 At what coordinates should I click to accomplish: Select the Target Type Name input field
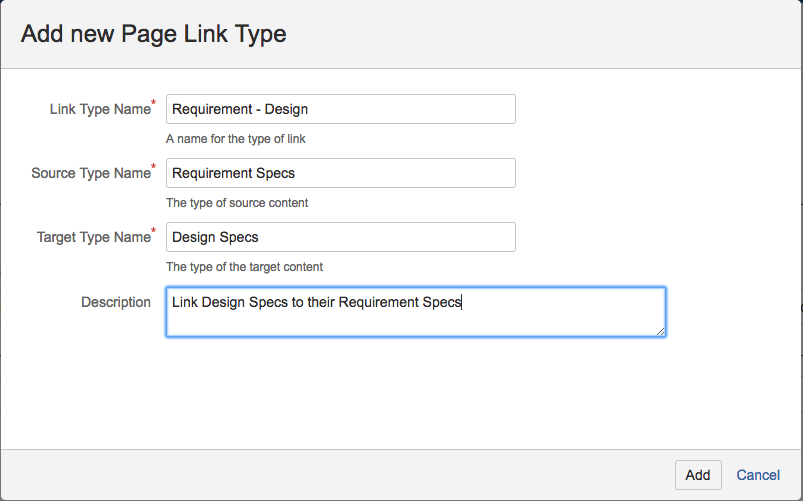340,237
